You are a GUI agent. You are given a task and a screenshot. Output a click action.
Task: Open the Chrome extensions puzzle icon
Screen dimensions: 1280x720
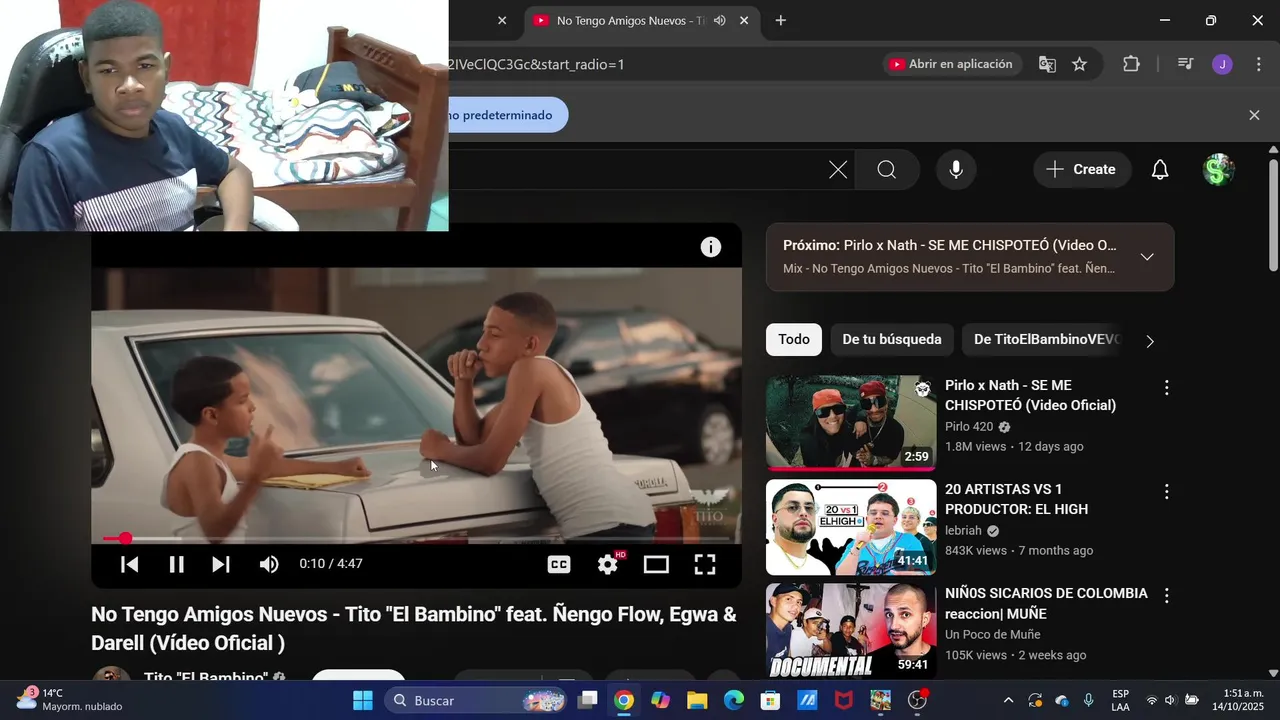click(1131, 64)
